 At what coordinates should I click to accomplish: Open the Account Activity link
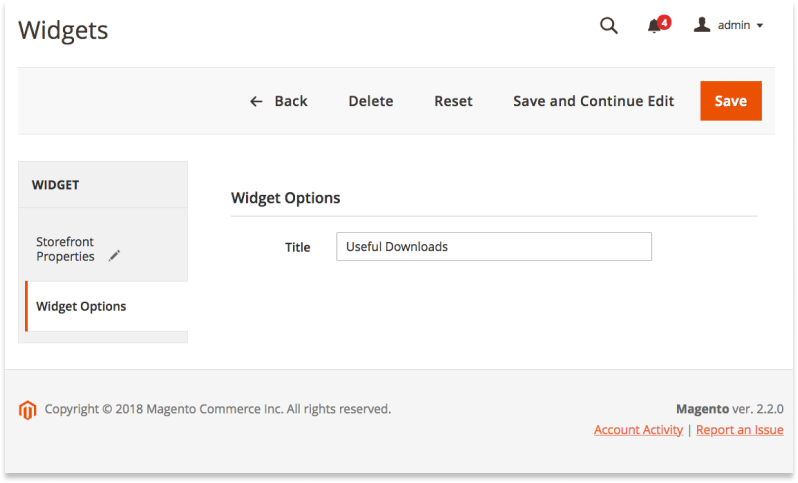(638, 430)
